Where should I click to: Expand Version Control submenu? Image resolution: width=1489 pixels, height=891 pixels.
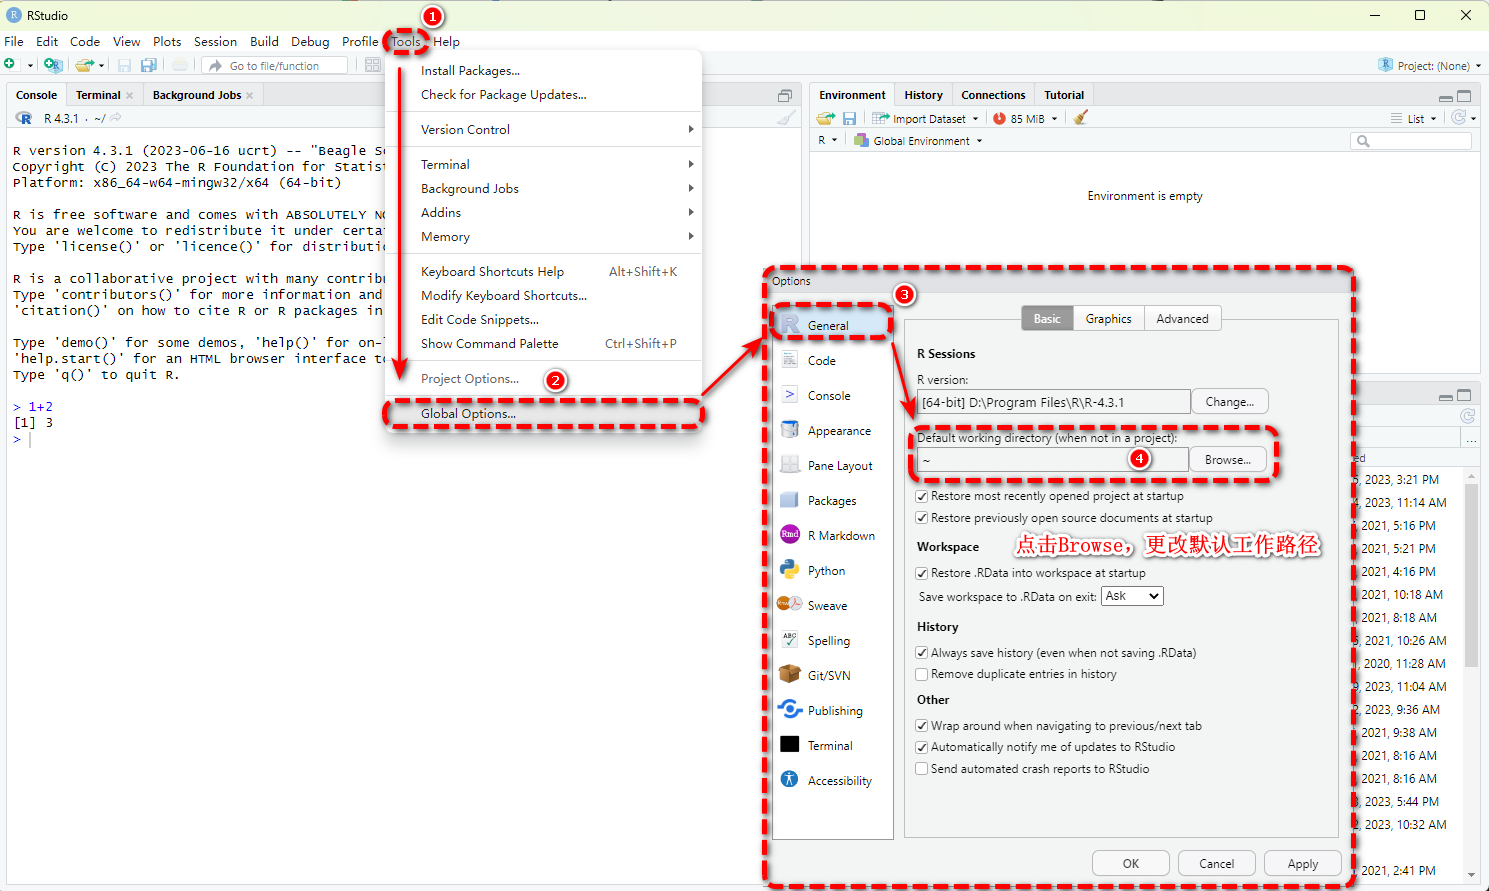(x=543, y=129)
